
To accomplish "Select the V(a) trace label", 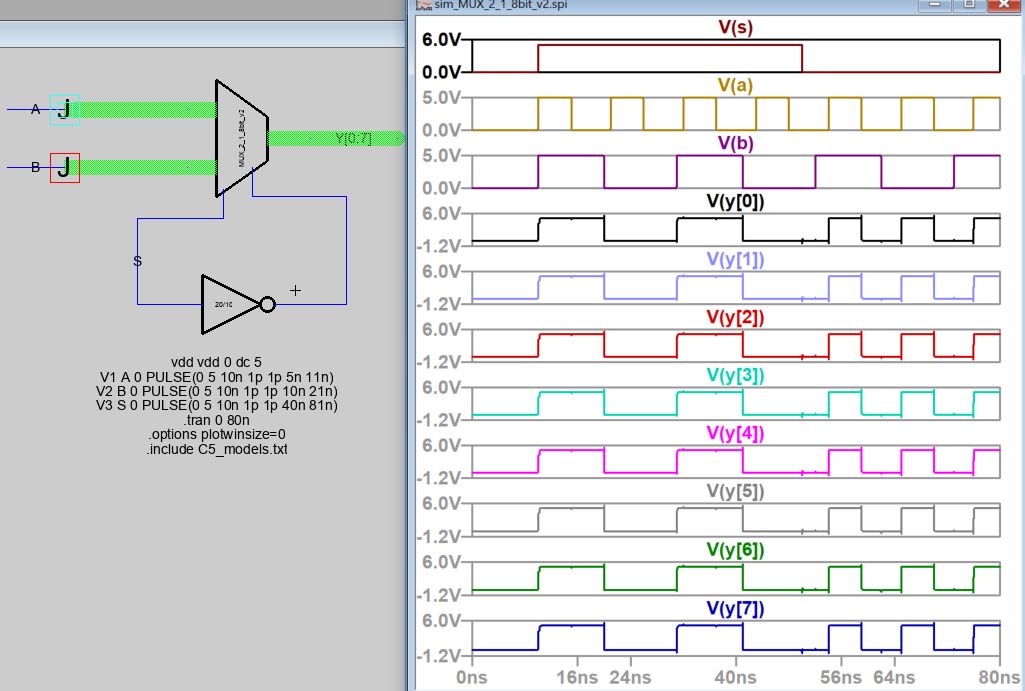I will coord(735,86).
